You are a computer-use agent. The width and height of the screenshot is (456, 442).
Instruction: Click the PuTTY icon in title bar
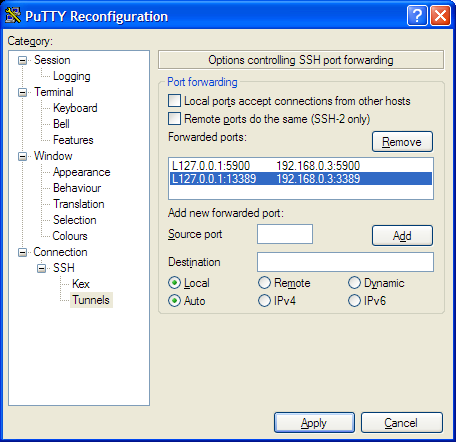[x=13, y=15]
